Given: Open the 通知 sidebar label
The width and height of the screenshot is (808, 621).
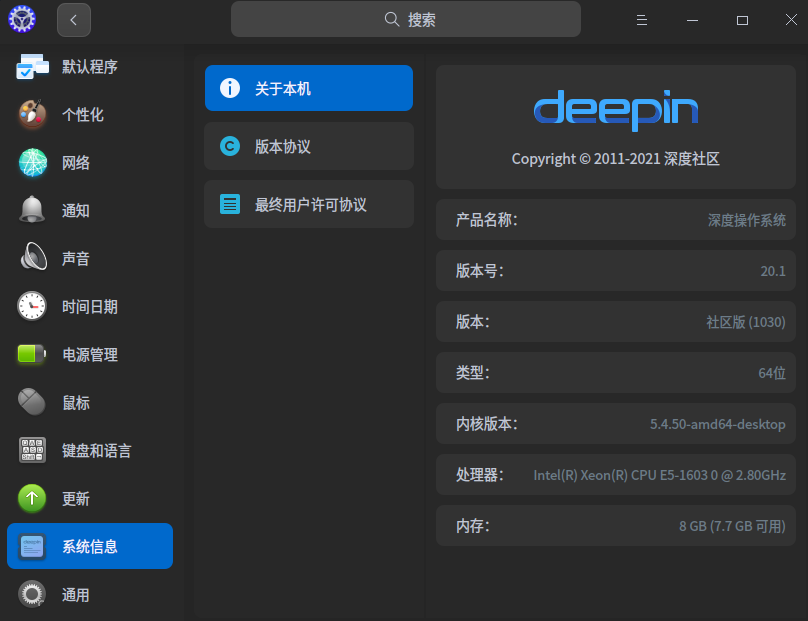Looking at the screenshot, I should click(x=76, y=210).
